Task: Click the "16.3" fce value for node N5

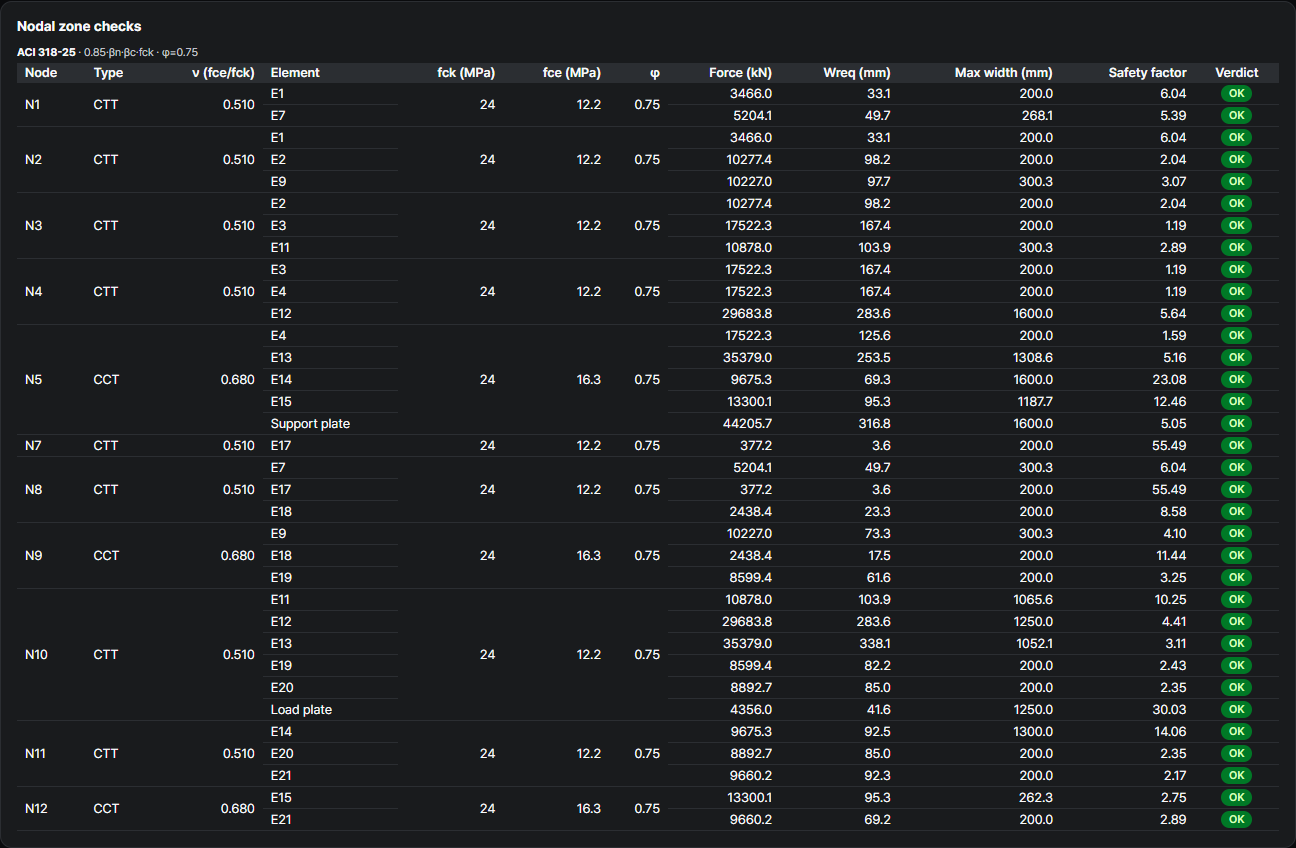Action: (589, 380)
